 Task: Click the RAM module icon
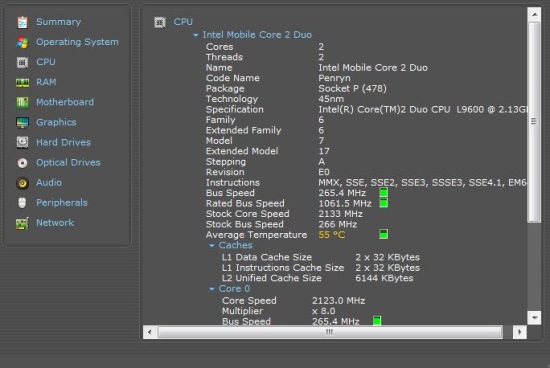point(22,83)
